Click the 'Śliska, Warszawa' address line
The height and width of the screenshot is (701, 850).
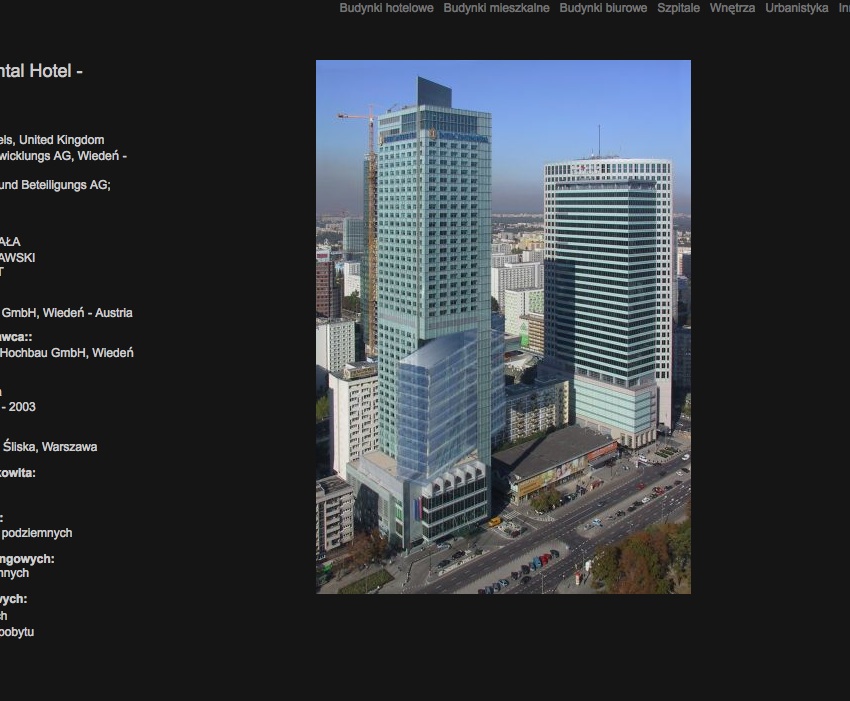coord(49,447)
